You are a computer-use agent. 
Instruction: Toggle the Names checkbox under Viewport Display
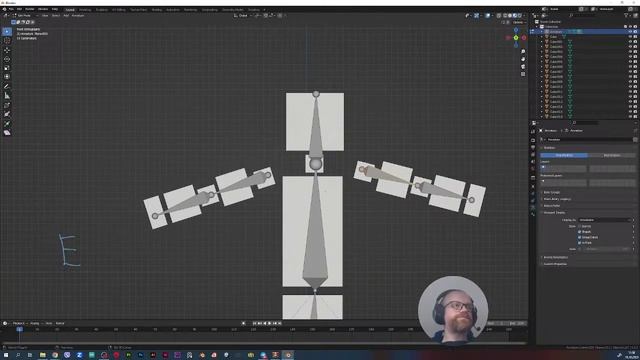(x=579, y=226)
